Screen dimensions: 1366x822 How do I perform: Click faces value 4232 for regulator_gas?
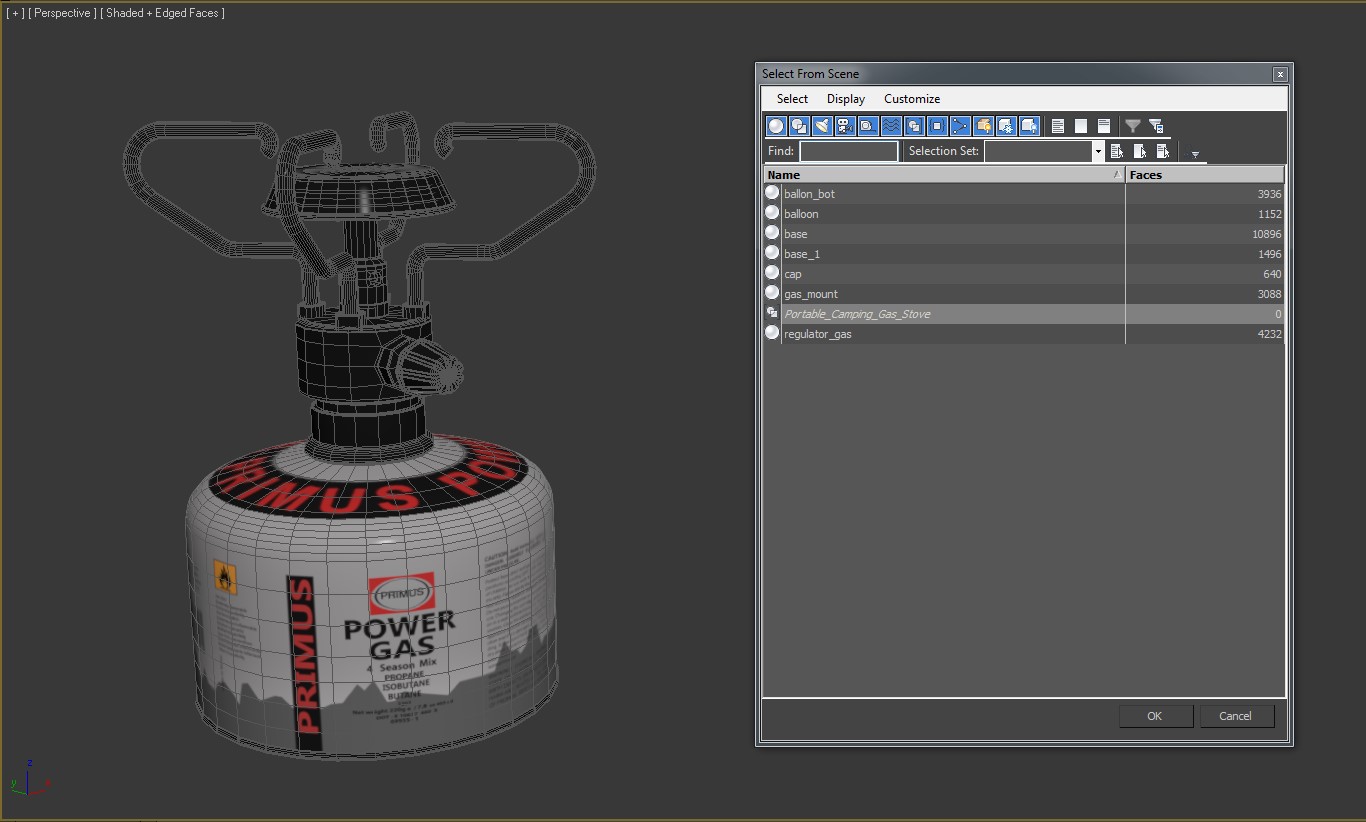[x=1269, y=334]
